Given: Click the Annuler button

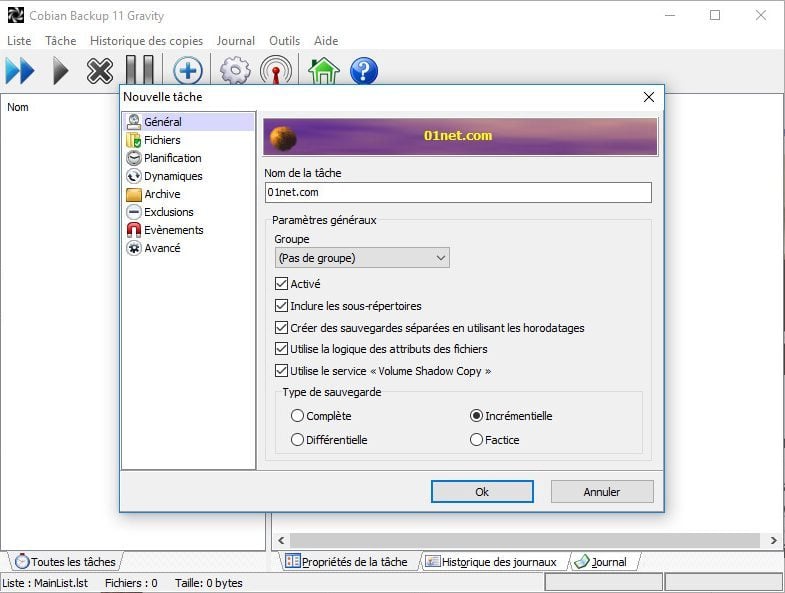Looking at the screenshot, I should pos(601,492).
